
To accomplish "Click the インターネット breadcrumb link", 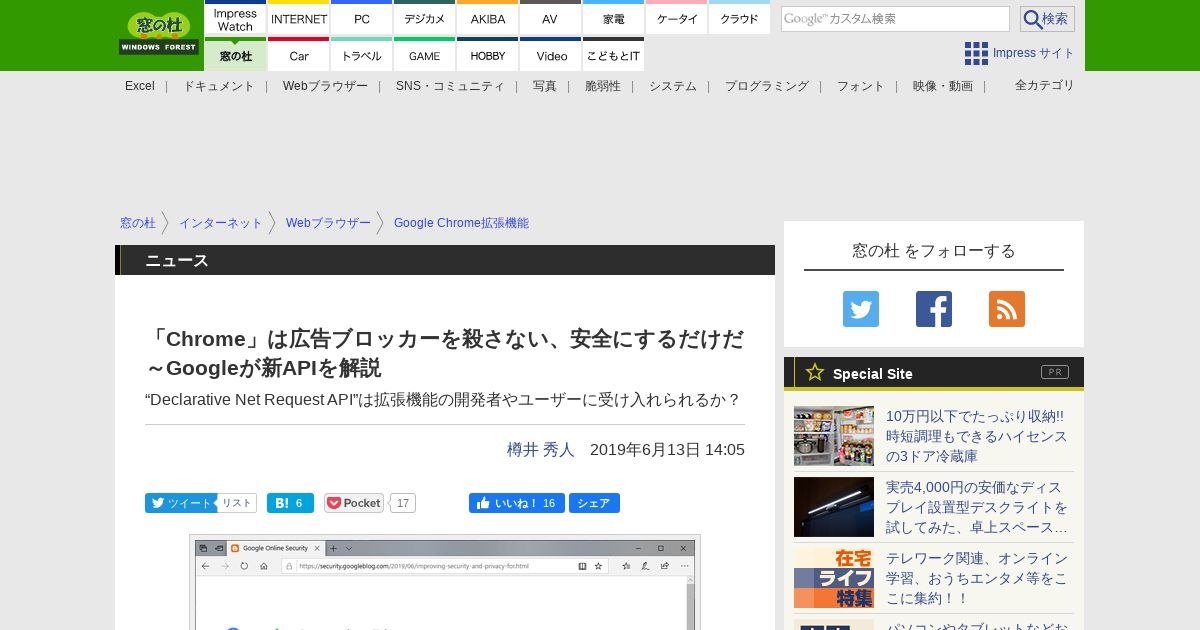I will (x=220, y=223).
